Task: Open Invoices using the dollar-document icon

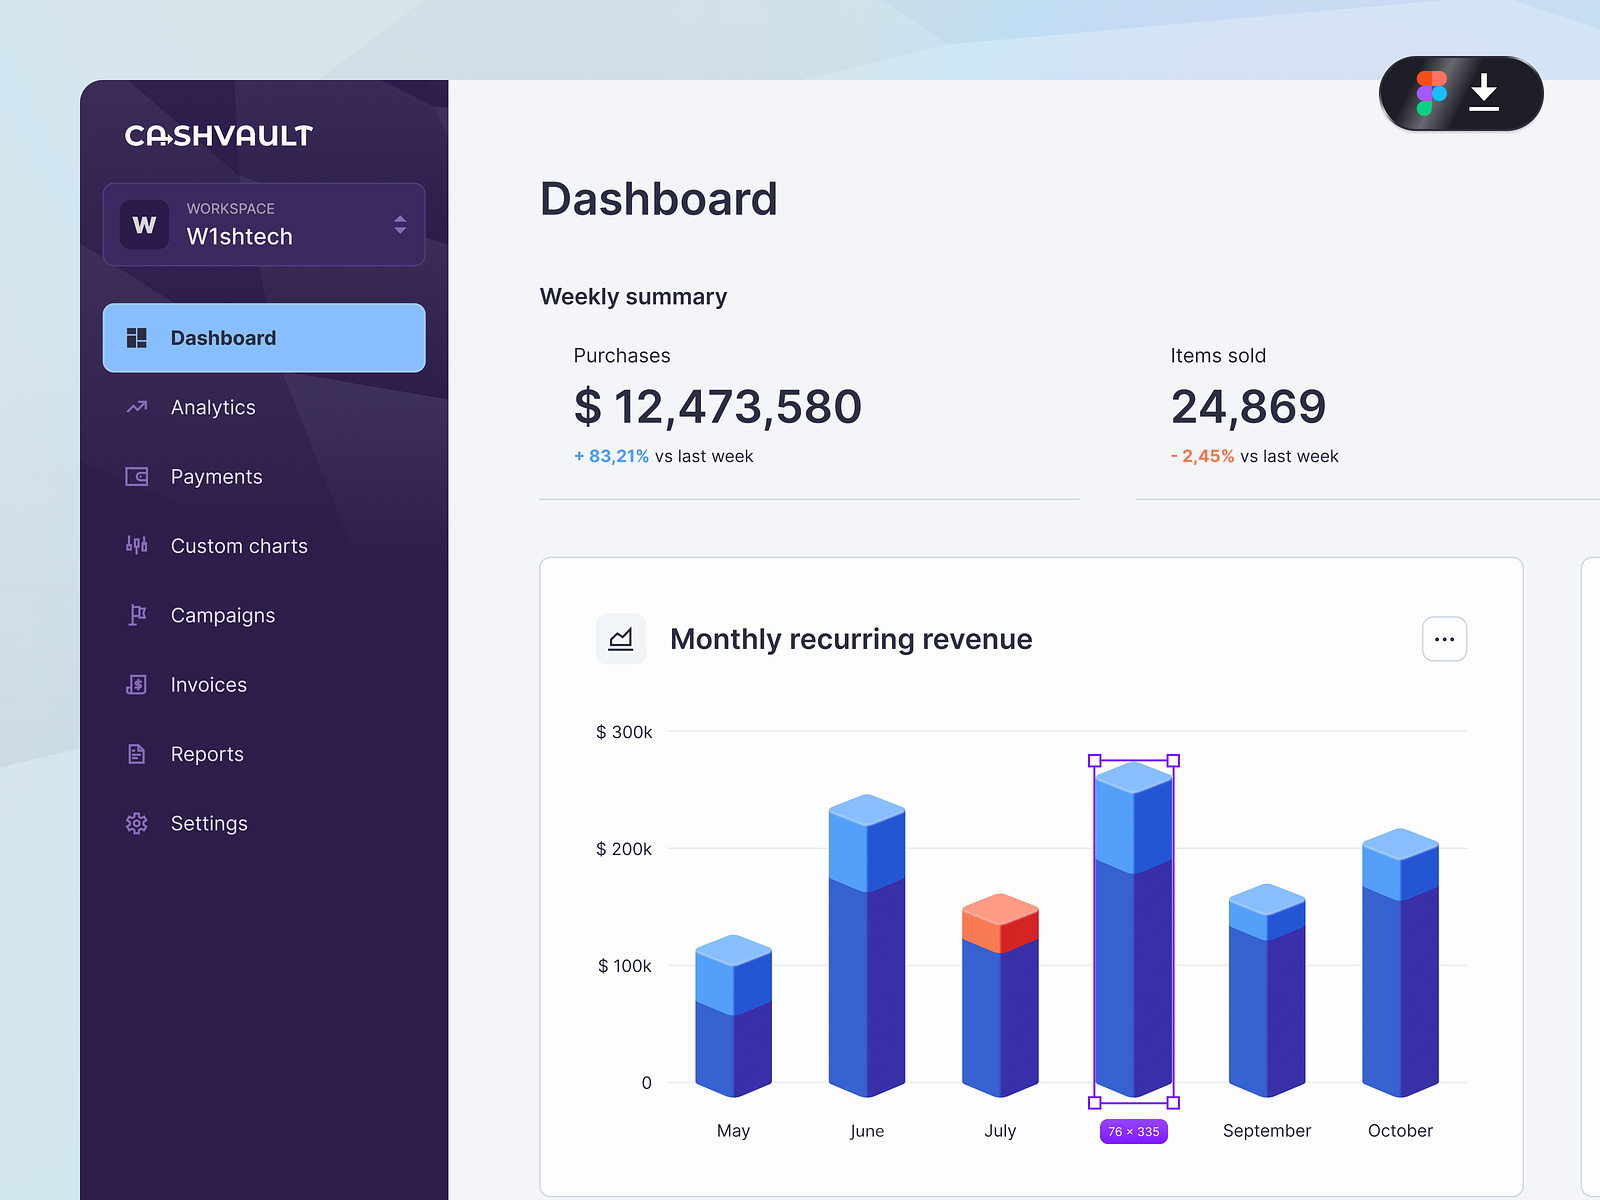Action: (137, 684)
